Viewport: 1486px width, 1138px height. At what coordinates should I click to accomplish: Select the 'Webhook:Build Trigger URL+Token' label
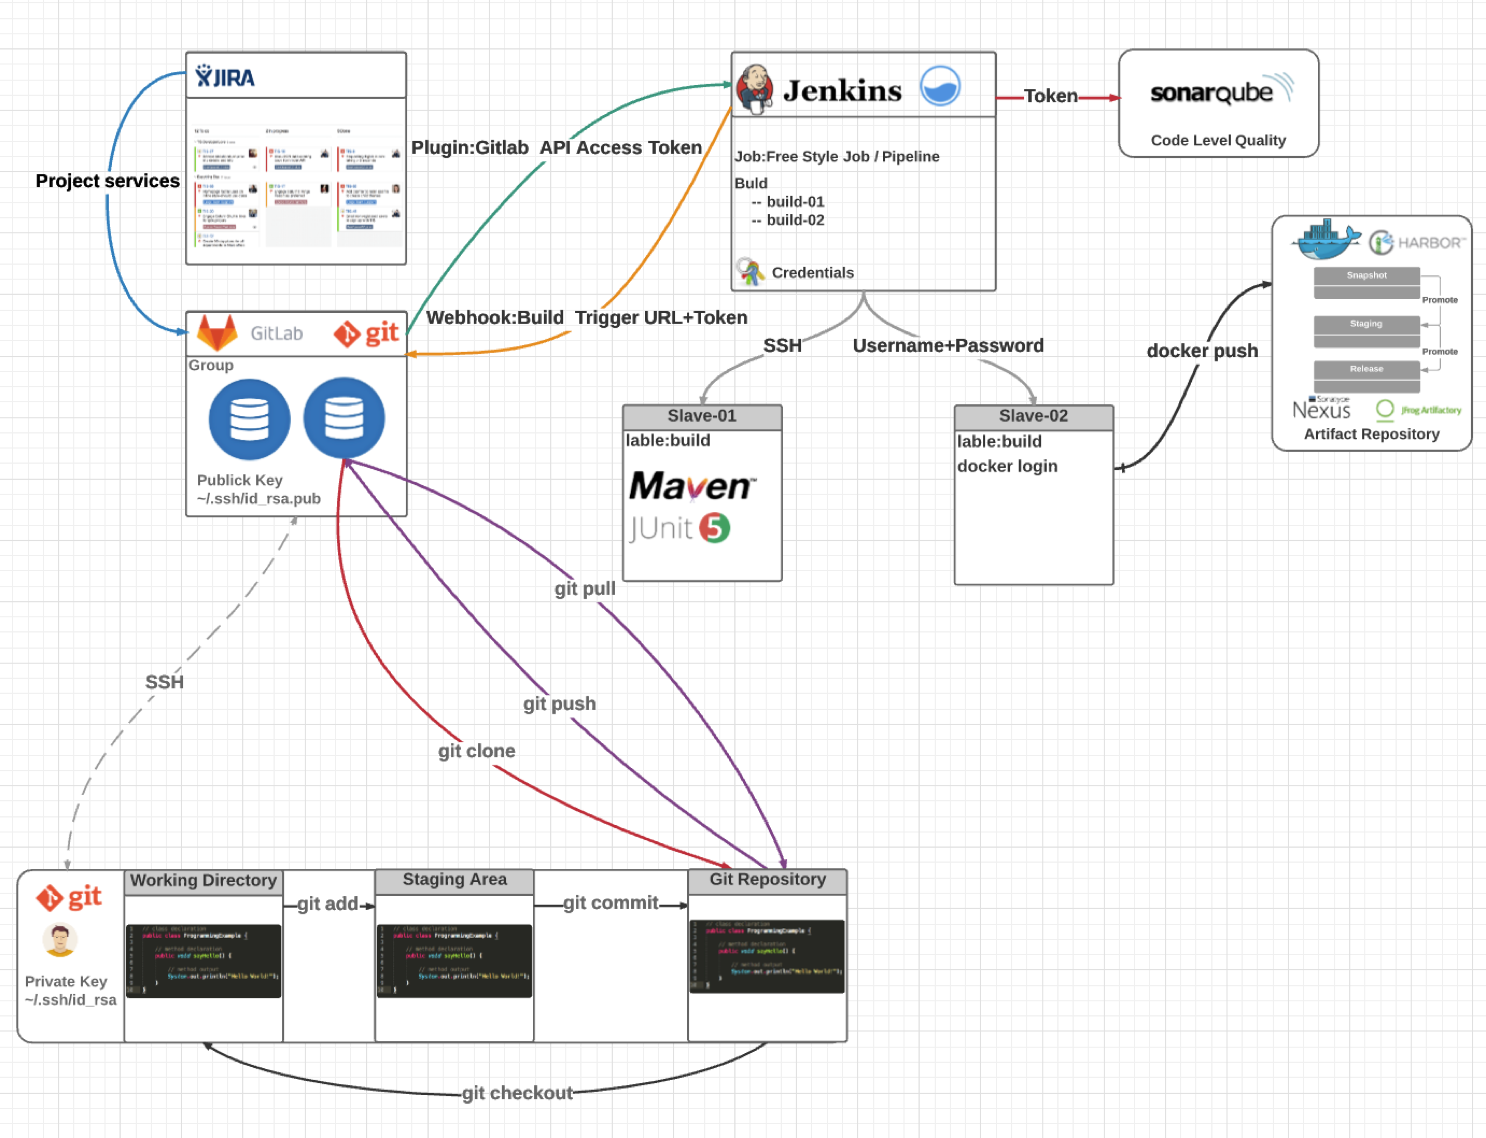point(586,318)
